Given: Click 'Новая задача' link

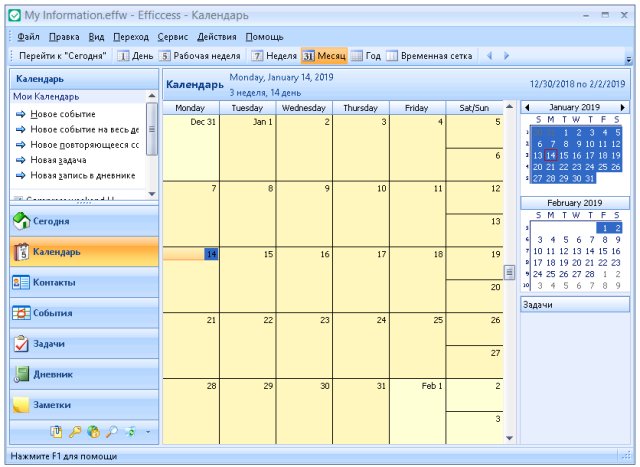Looking at the screenshot, I should point(58,160).
